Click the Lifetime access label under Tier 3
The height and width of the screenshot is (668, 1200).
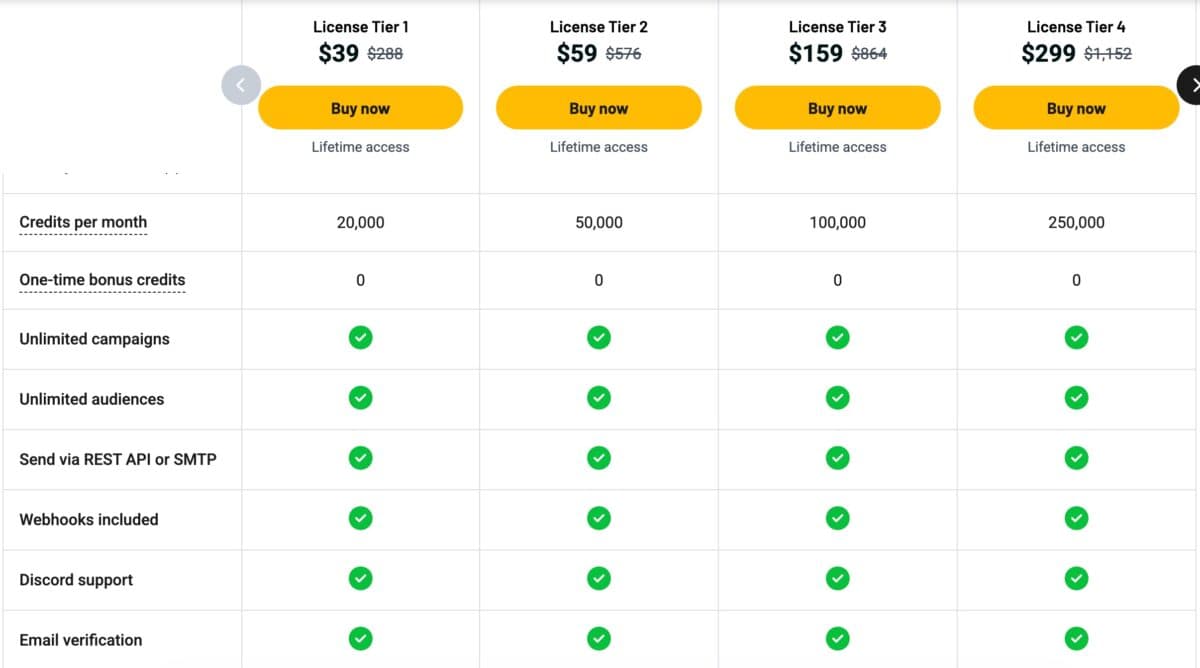(837, 146)
